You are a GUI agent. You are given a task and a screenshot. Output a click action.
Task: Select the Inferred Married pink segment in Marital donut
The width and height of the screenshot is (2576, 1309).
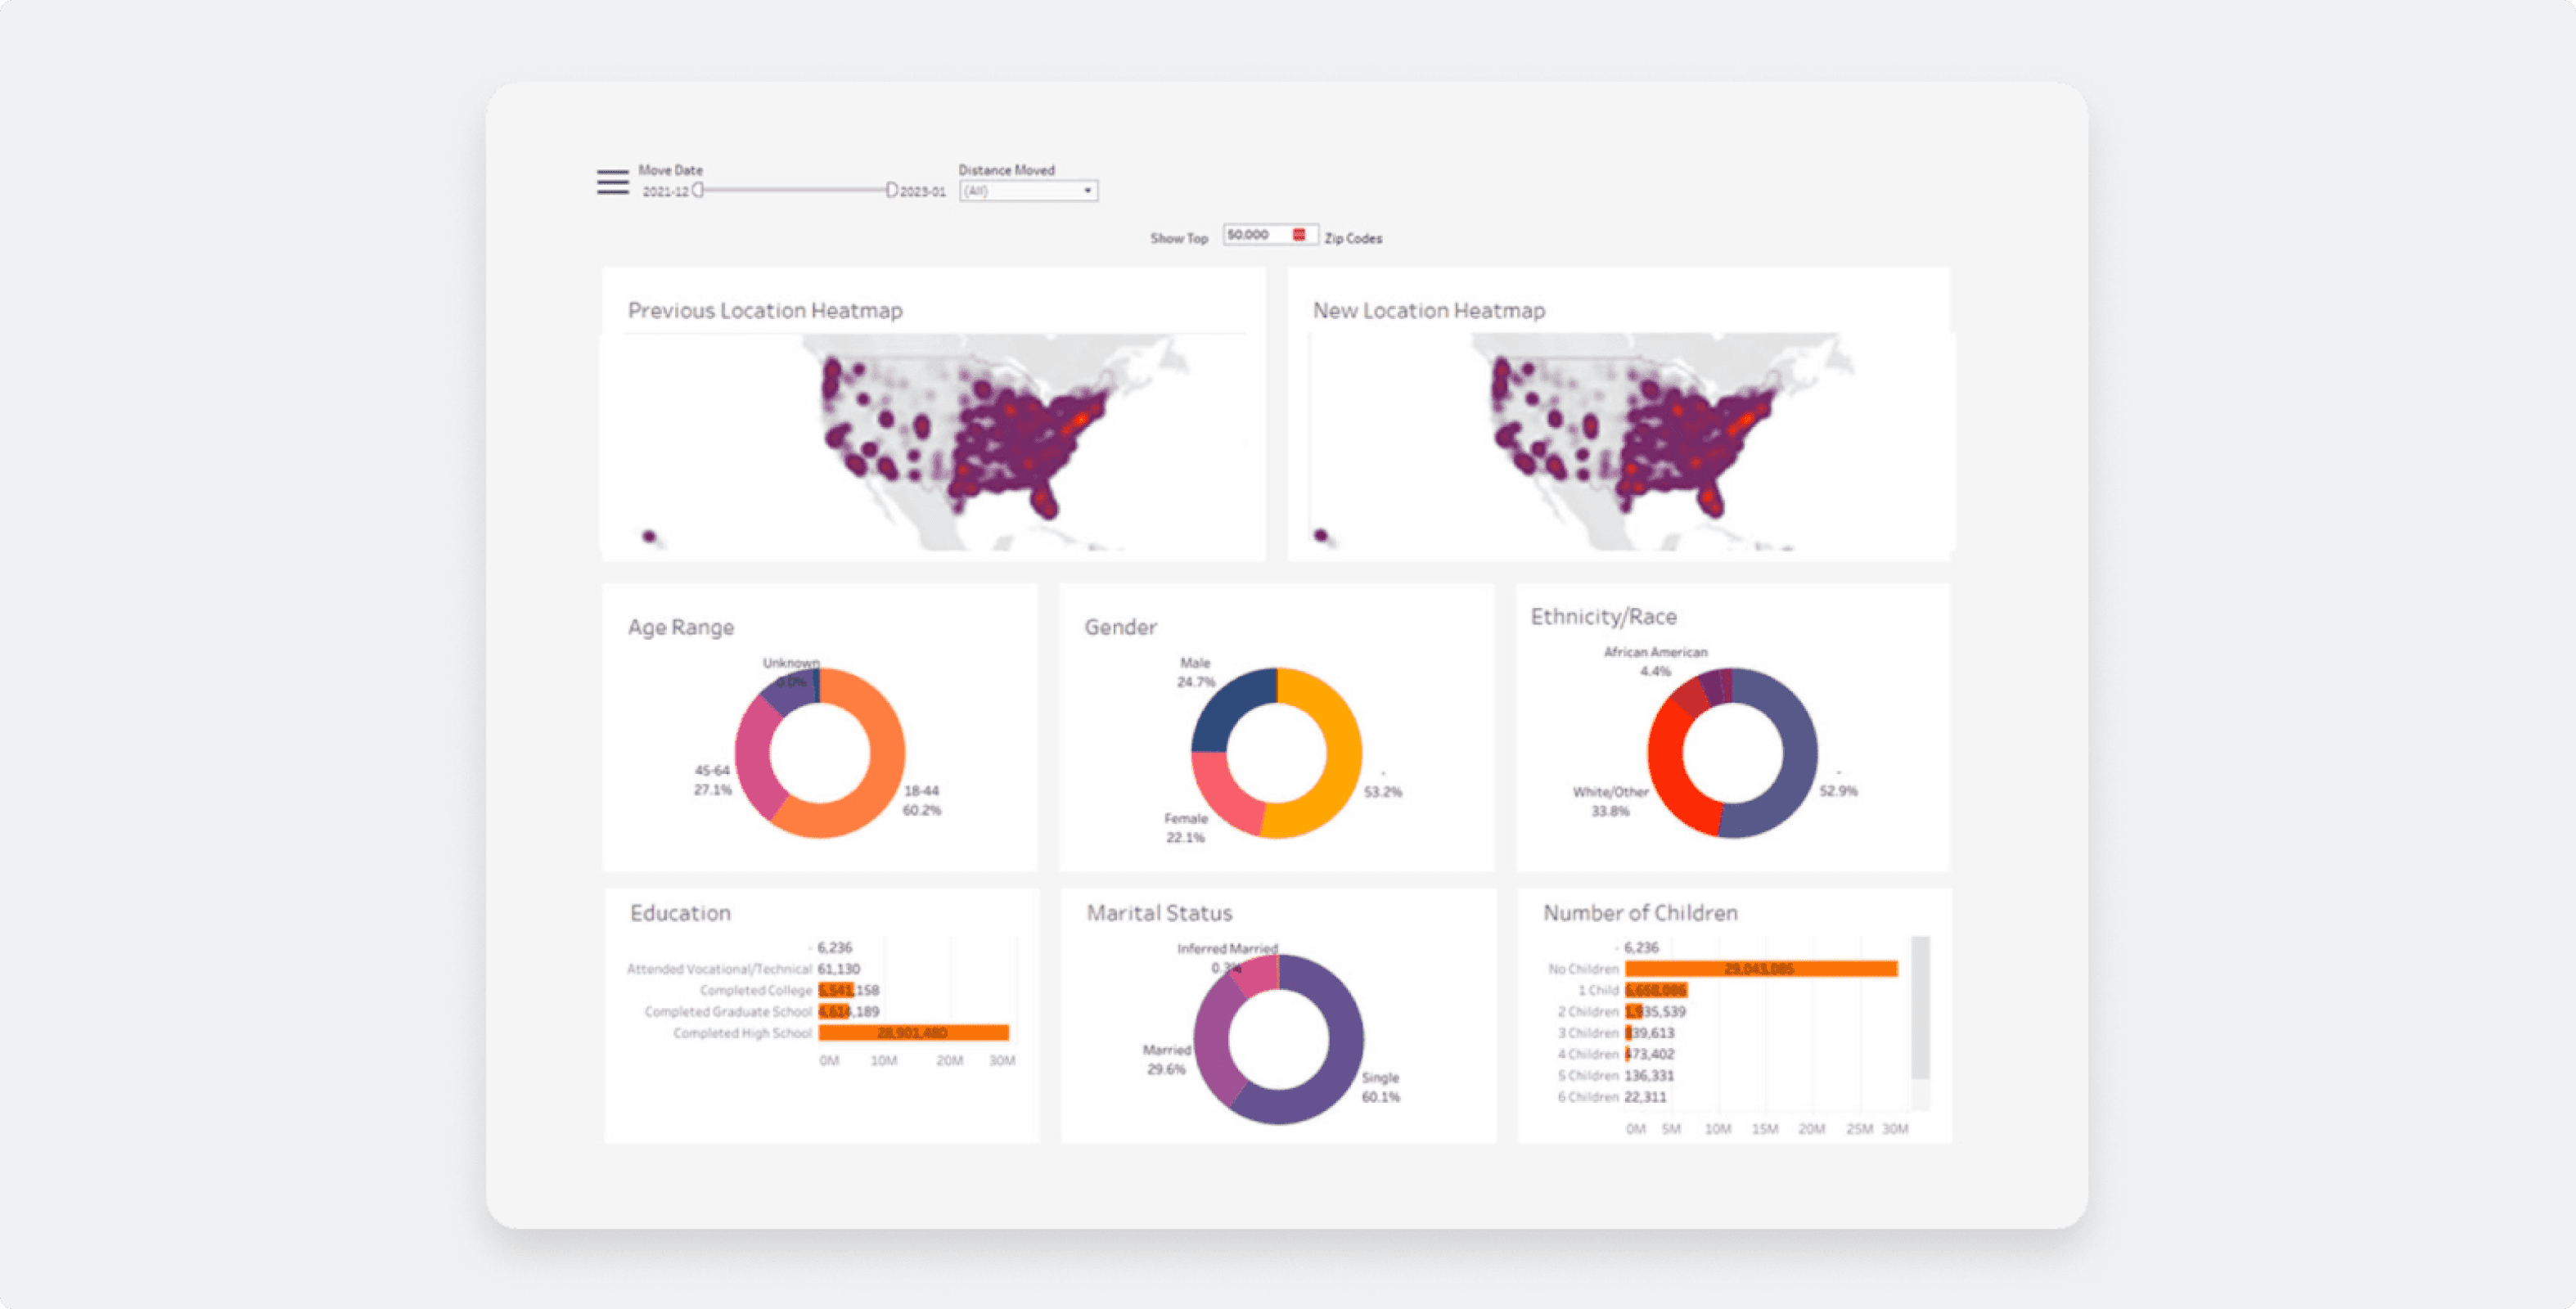tap(1258, 974)
